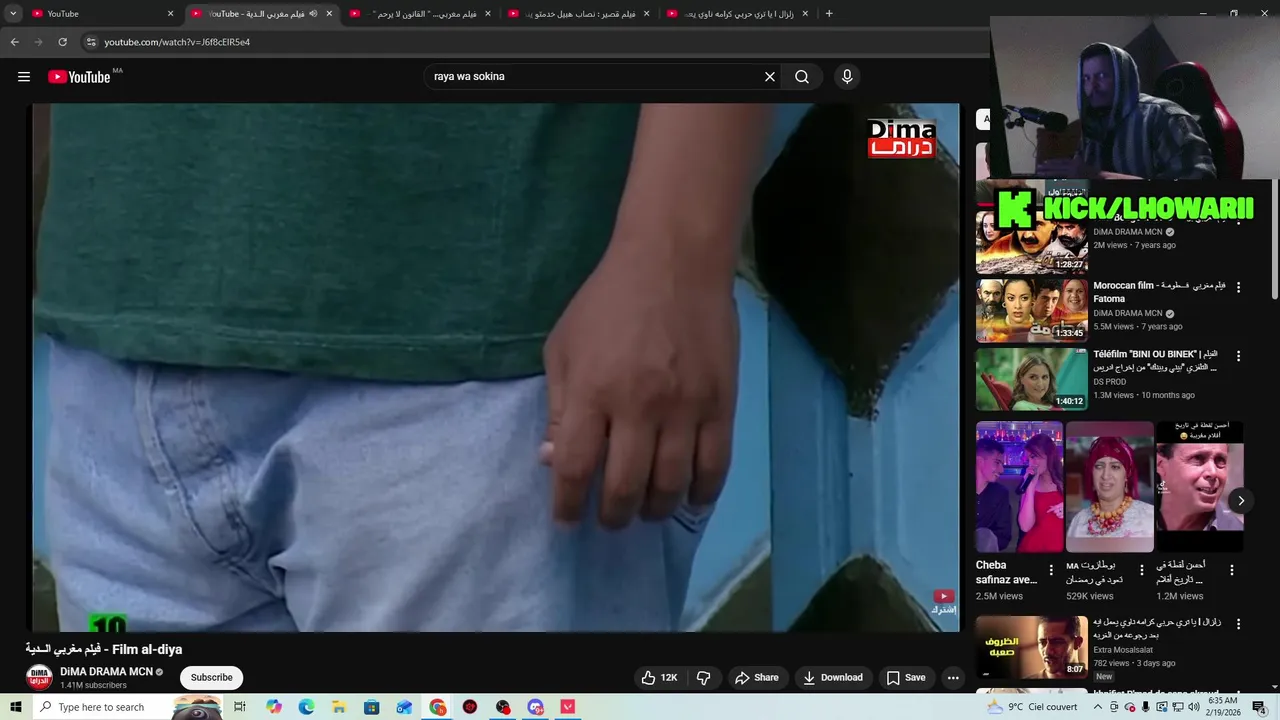Open DiMA DRAMA MCN channel name link
1280x720 pixels.
[106, 672]
